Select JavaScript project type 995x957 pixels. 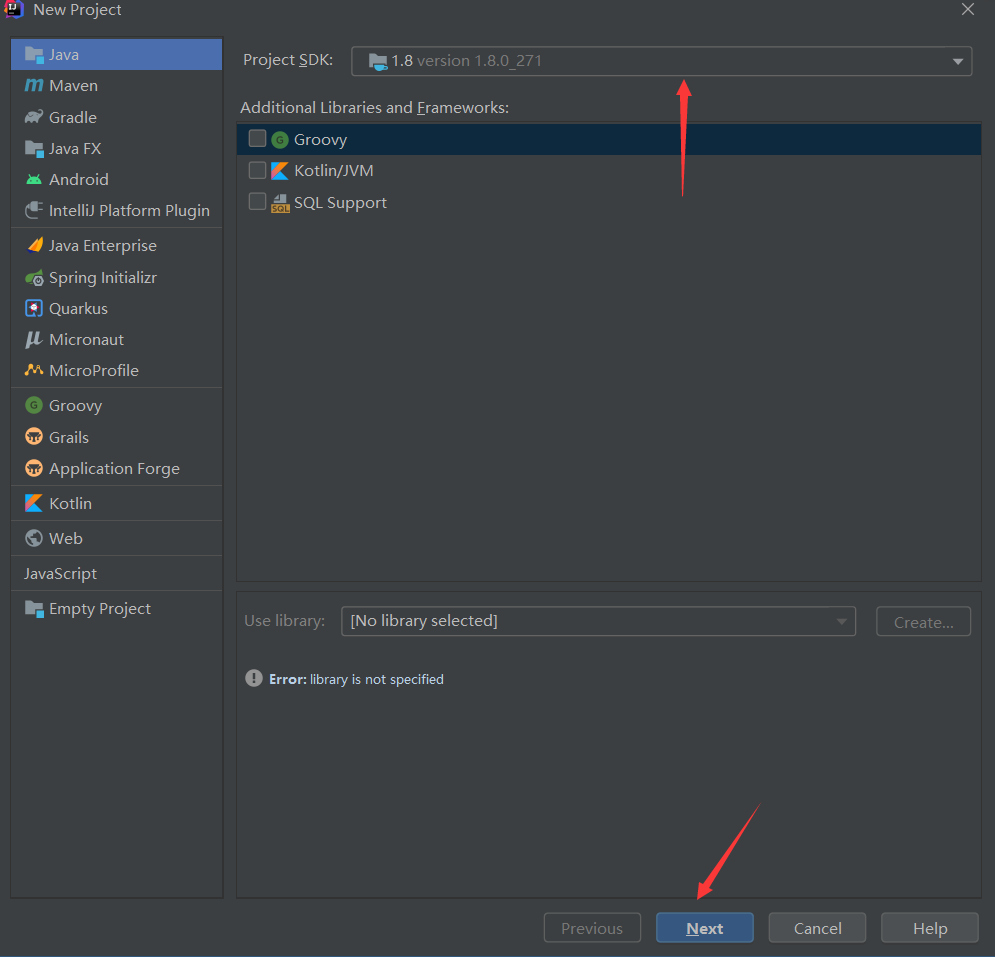click(117, 574)
